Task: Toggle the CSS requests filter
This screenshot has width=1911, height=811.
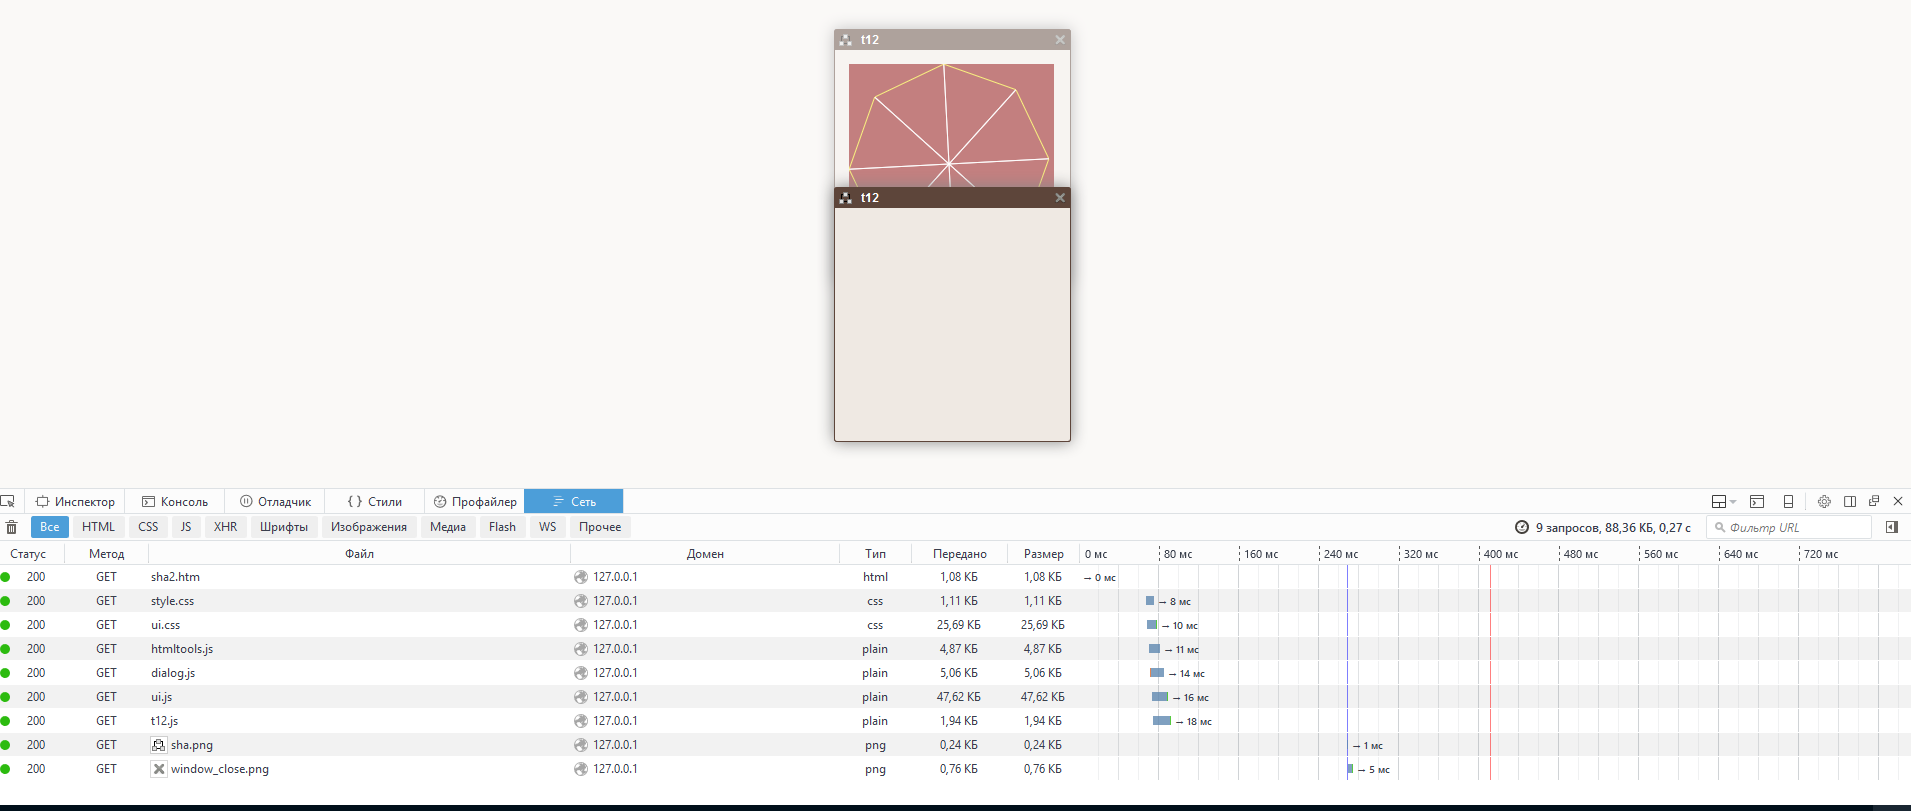Action: point(148,527)
